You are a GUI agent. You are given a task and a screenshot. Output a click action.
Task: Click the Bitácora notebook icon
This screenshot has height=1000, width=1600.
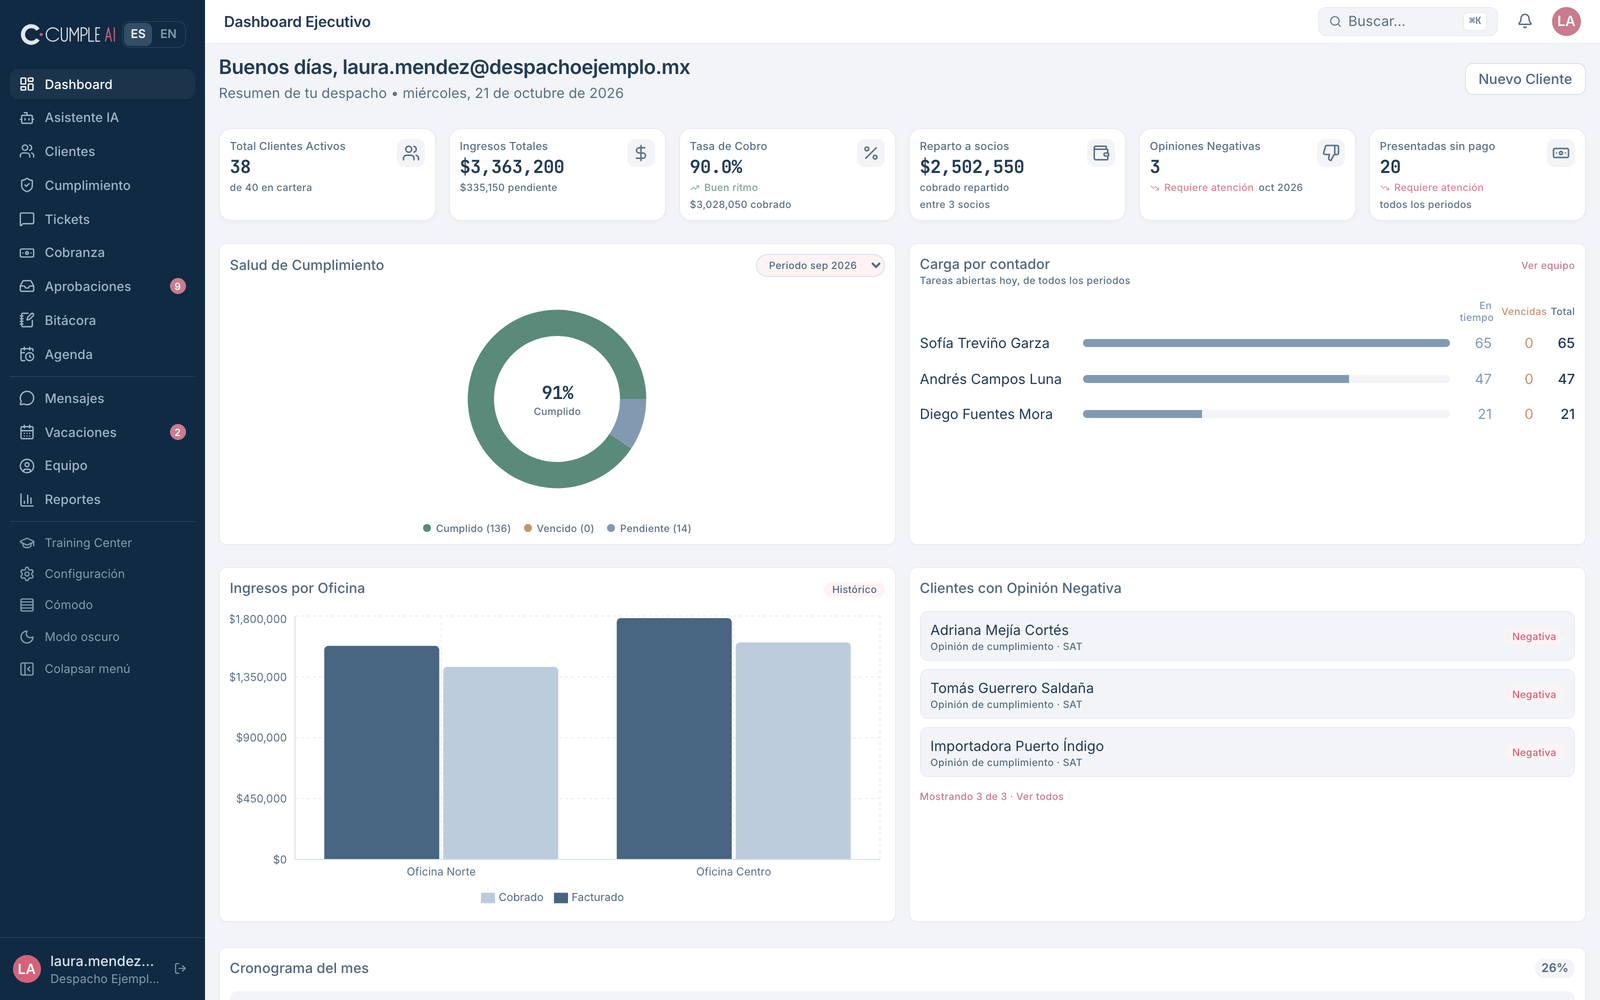[27, 320]
